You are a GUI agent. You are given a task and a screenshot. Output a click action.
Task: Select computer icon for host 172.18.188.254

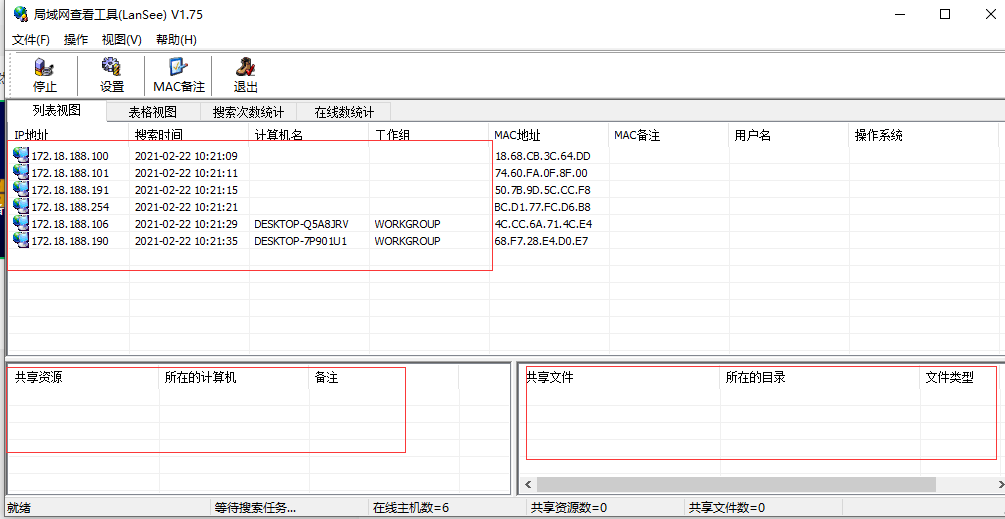[21, 207]
